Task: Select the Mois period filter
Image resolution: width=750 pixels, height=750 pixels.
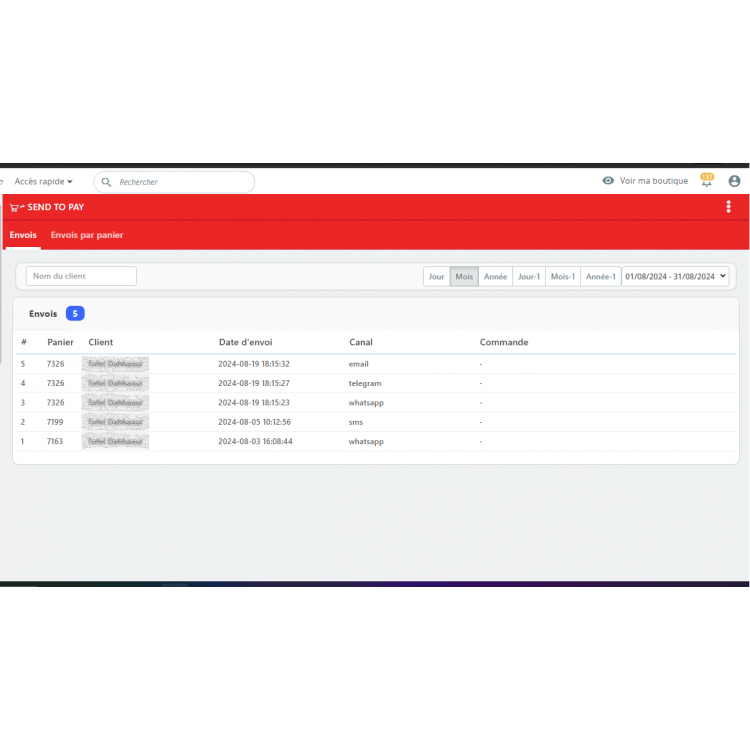Action: tap(464, 276)
